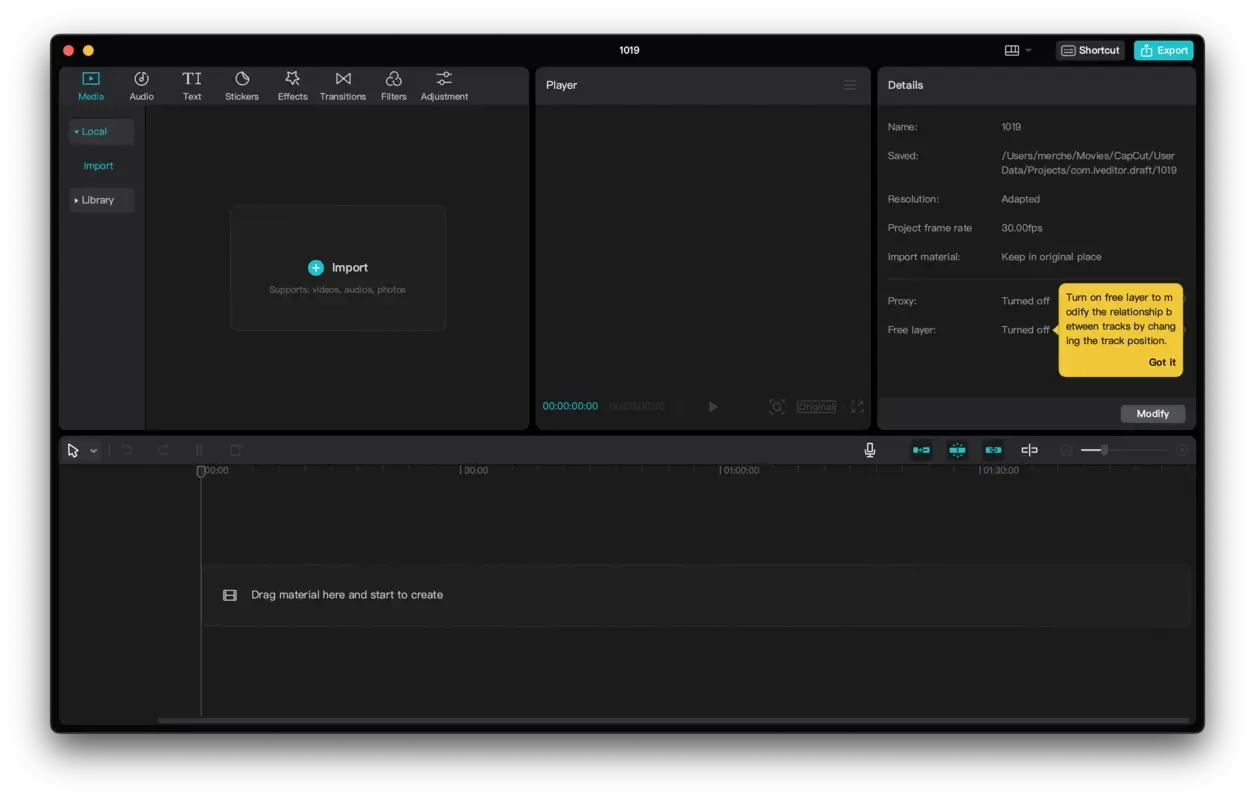Select Import in the sidebar

[98, 166]
